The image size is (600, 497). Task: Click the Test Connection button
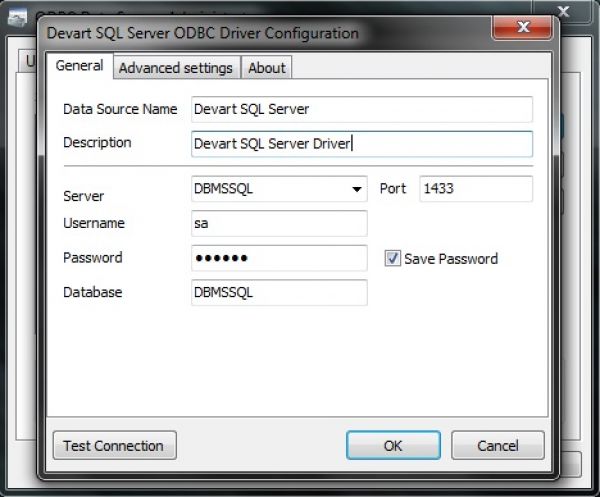pyautogui.click(x=114, y=445)
